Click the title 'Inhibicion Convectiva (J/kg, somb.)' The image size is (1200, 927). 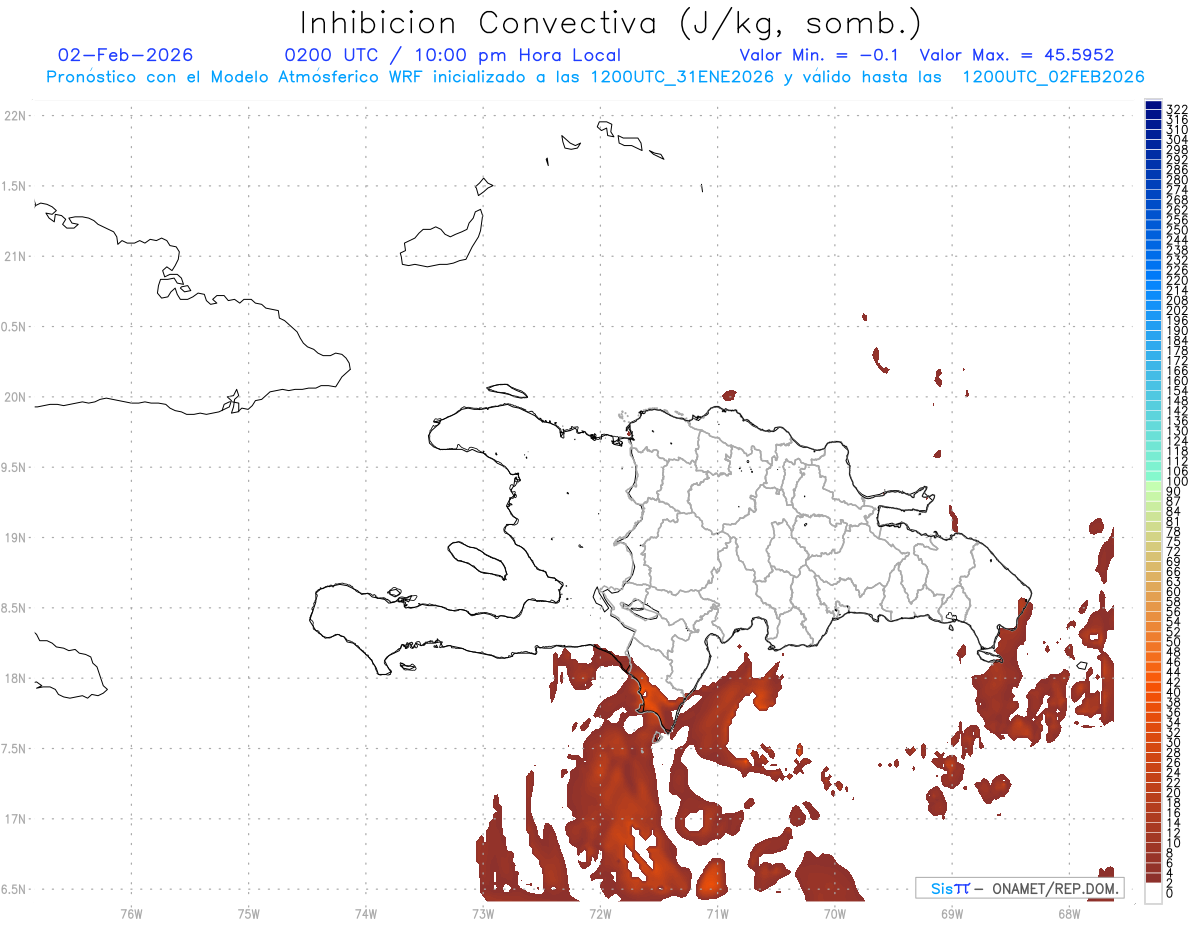pyautogui.click(x=611, y=23)
